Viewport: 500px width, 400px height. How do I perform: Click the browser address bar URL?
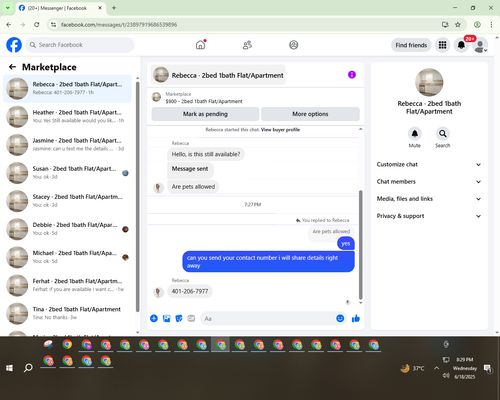click(119, 25)
